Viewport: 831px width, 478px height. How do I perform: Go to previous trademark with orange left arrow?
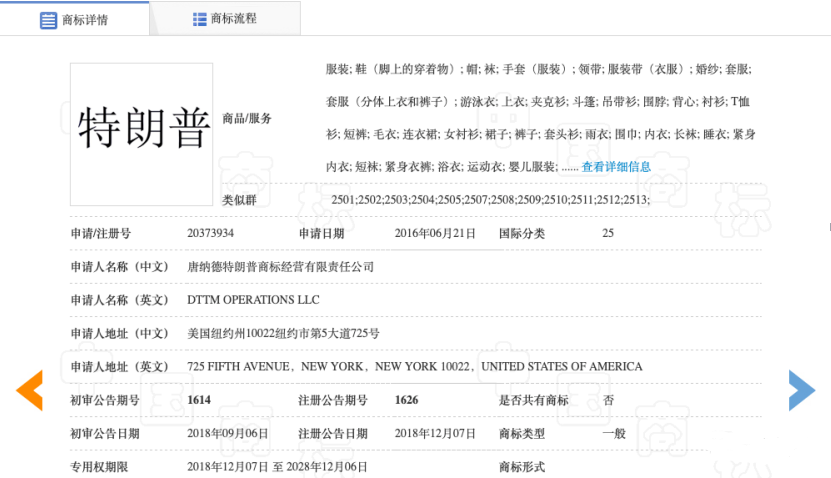pos(29,390)
